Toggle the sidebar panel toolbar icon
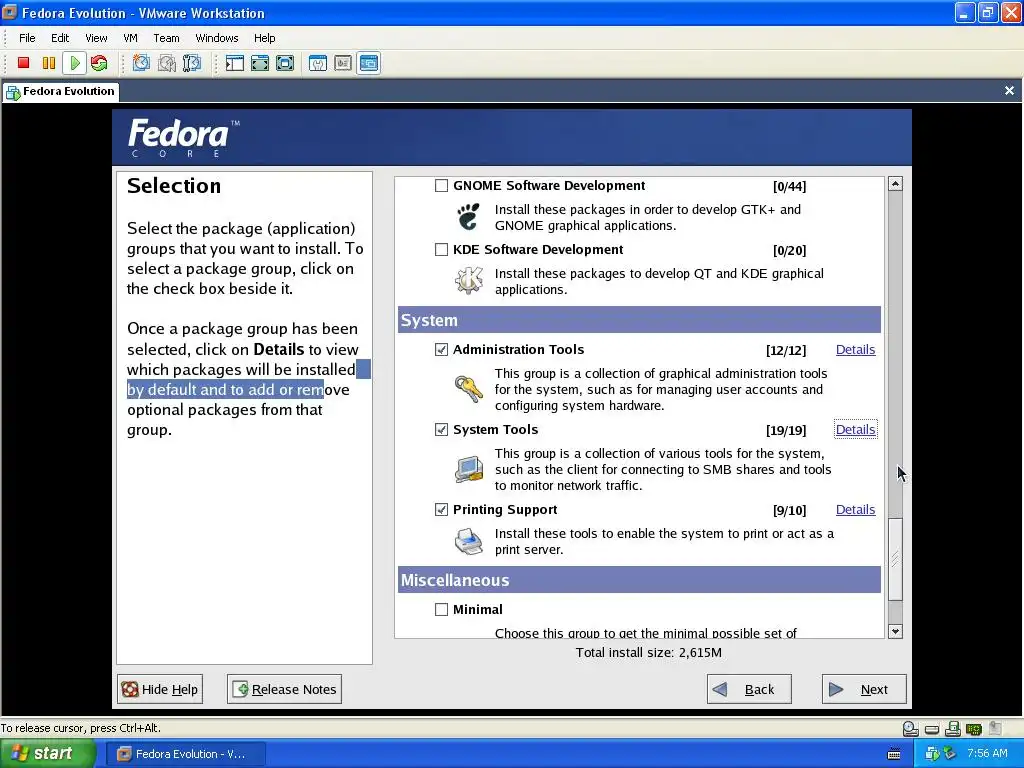1024x768 pixels. tap(234, 63)
